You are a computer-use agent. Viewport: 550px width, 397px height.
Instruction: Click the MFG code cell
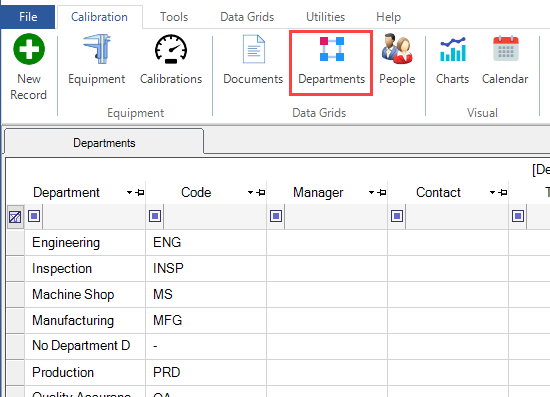pyautogui.click(x=206, y=320)
